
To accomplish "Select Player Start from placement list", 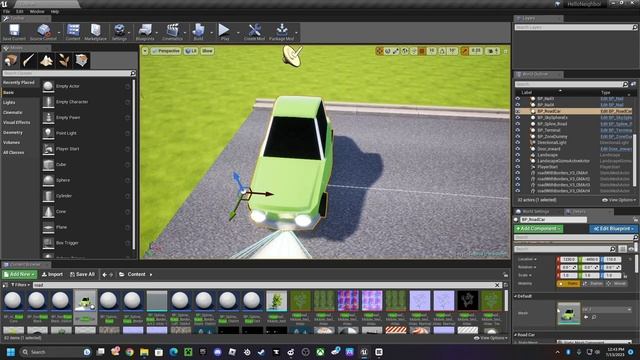I will tap(86, 149).
